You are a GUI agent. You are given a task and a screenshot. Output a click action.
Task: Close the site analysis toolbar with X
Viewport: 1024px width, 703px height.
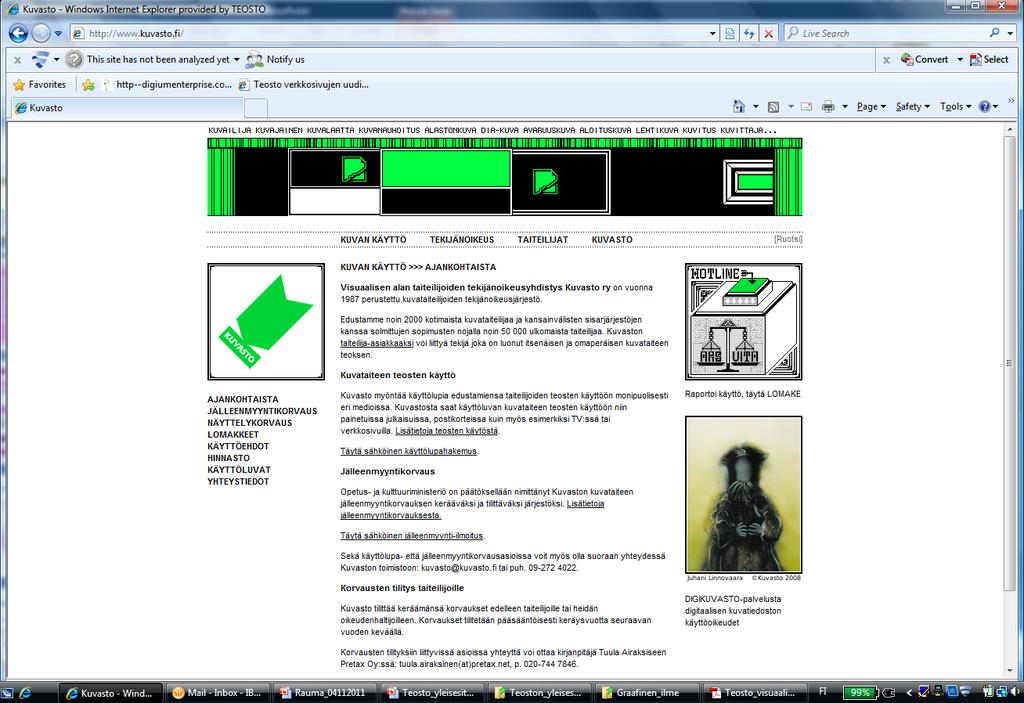pos(18,60)
